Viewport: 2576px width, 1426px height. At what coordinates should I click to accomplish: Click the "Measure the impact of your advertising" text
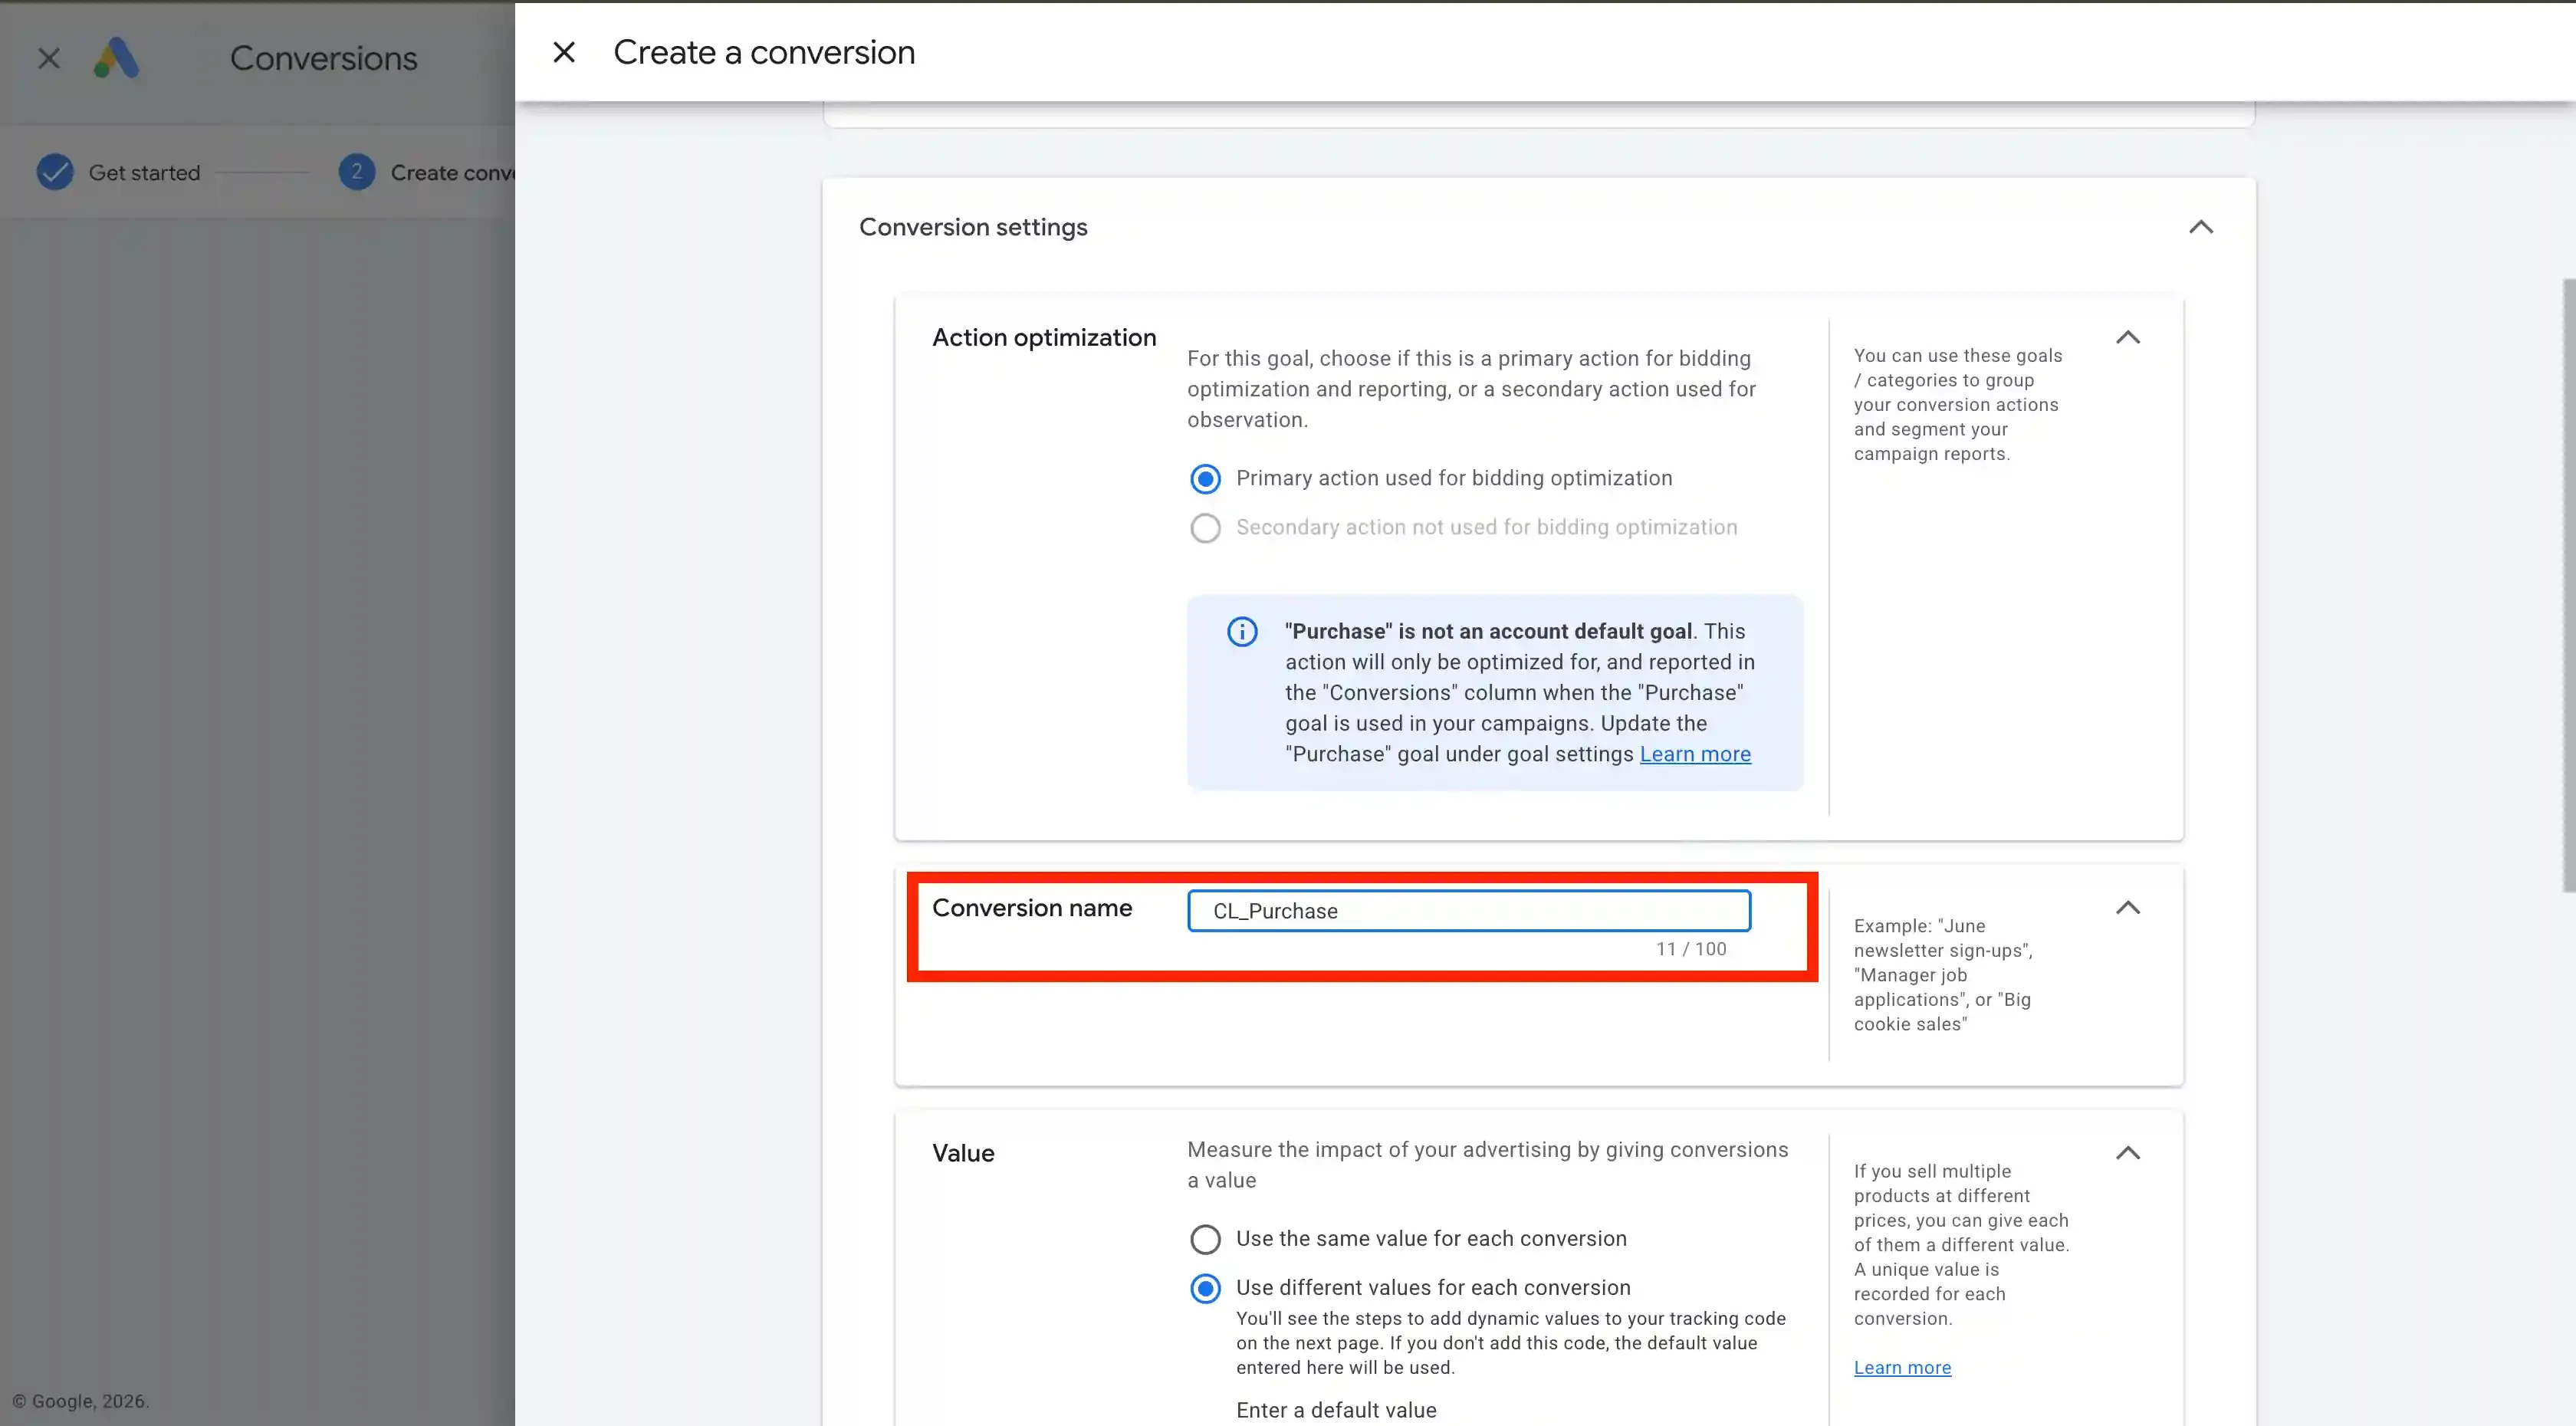point(1488,1165)
